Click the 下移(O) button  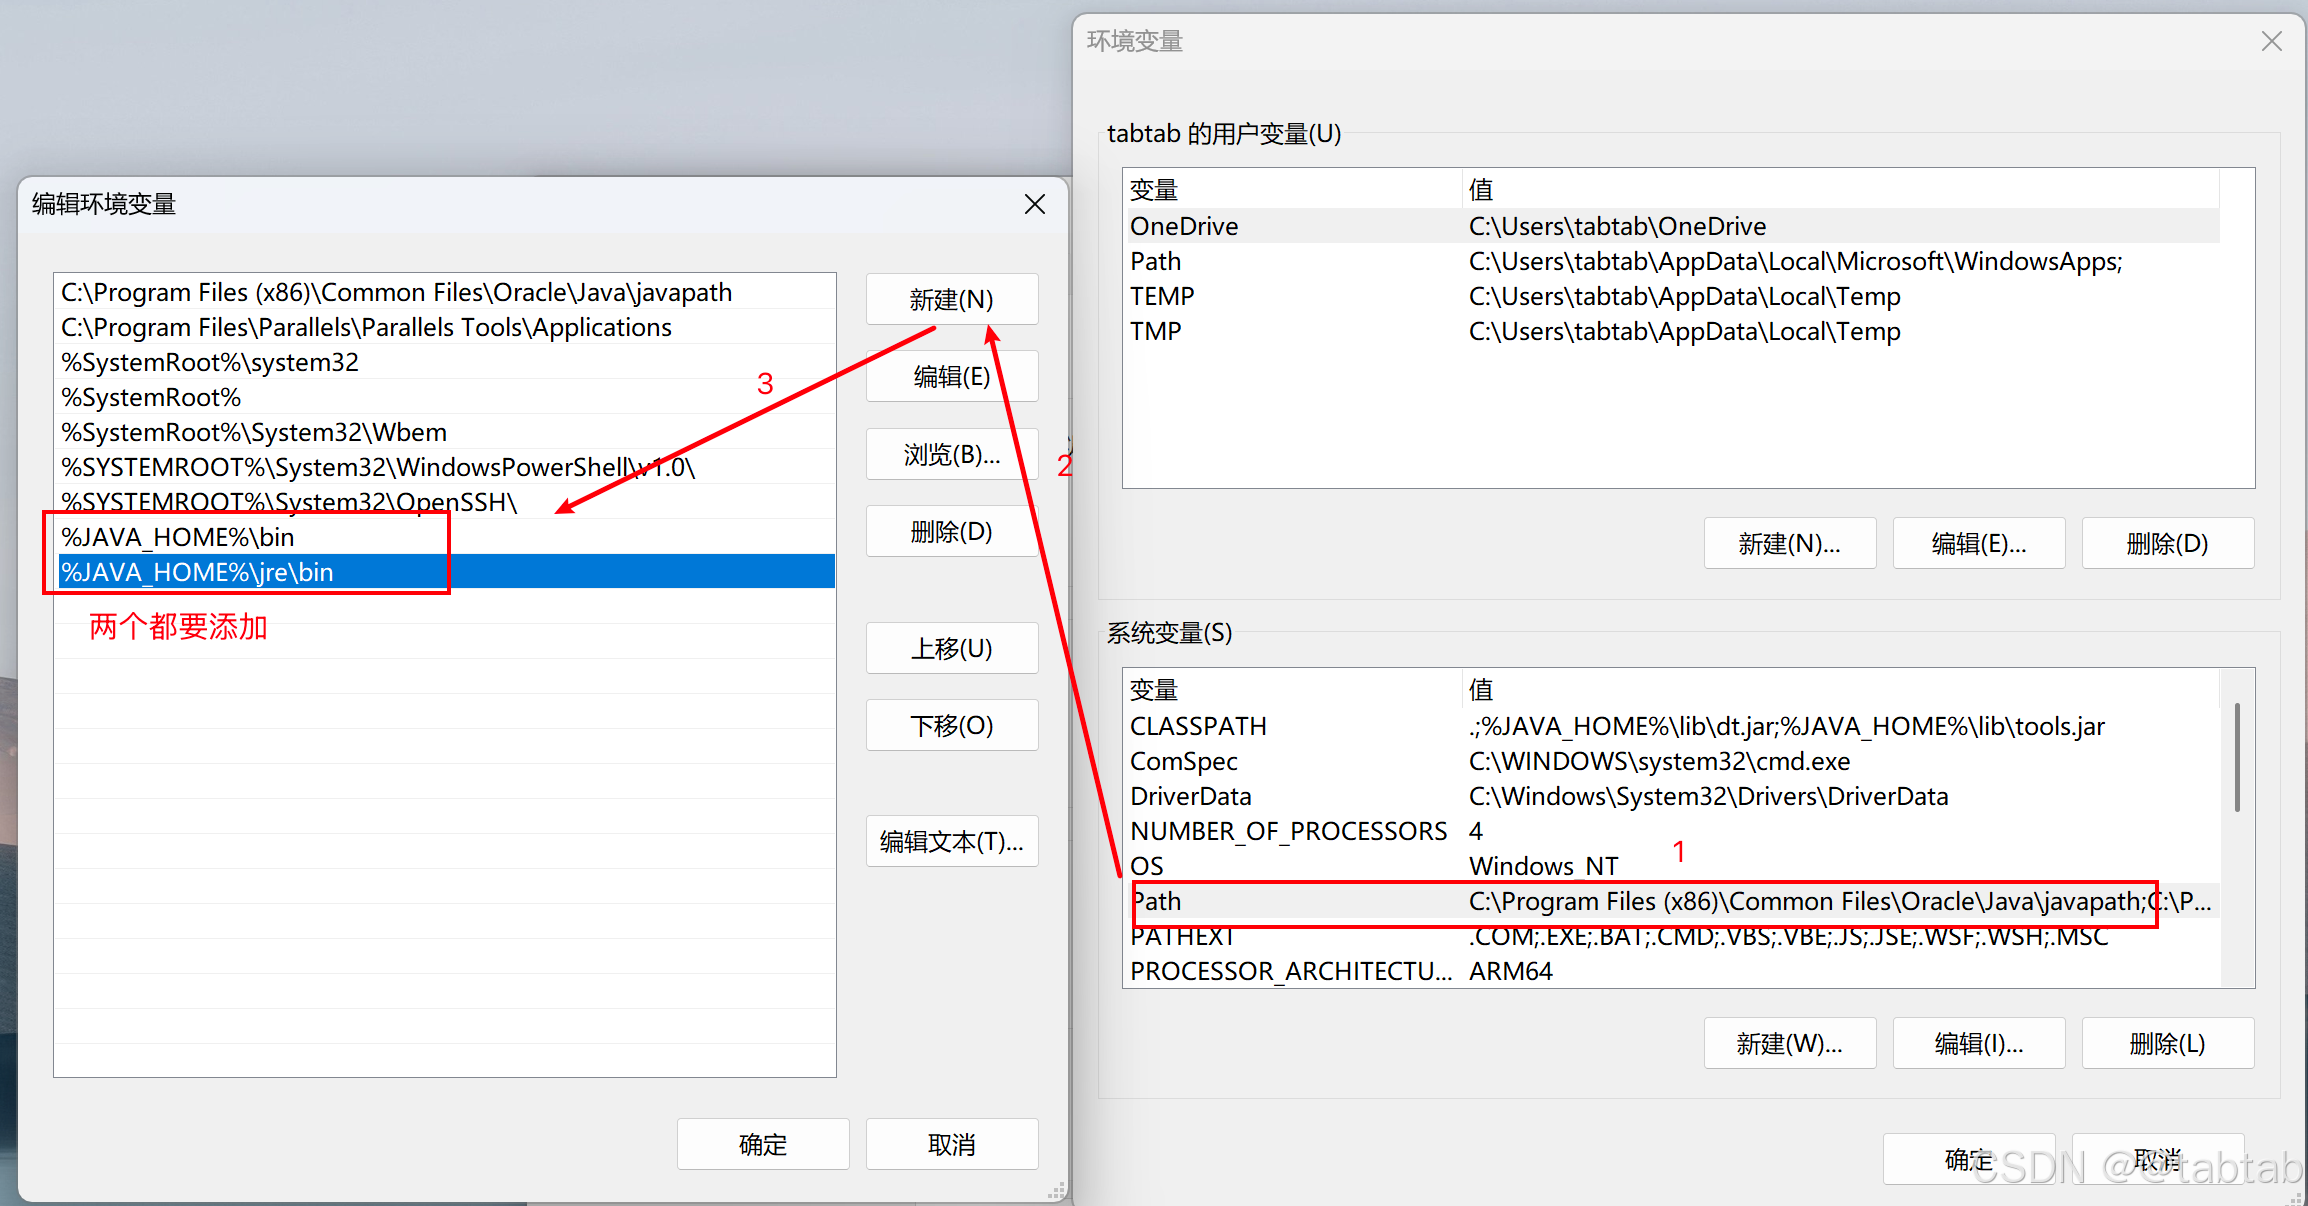click(x=951, y=725)
